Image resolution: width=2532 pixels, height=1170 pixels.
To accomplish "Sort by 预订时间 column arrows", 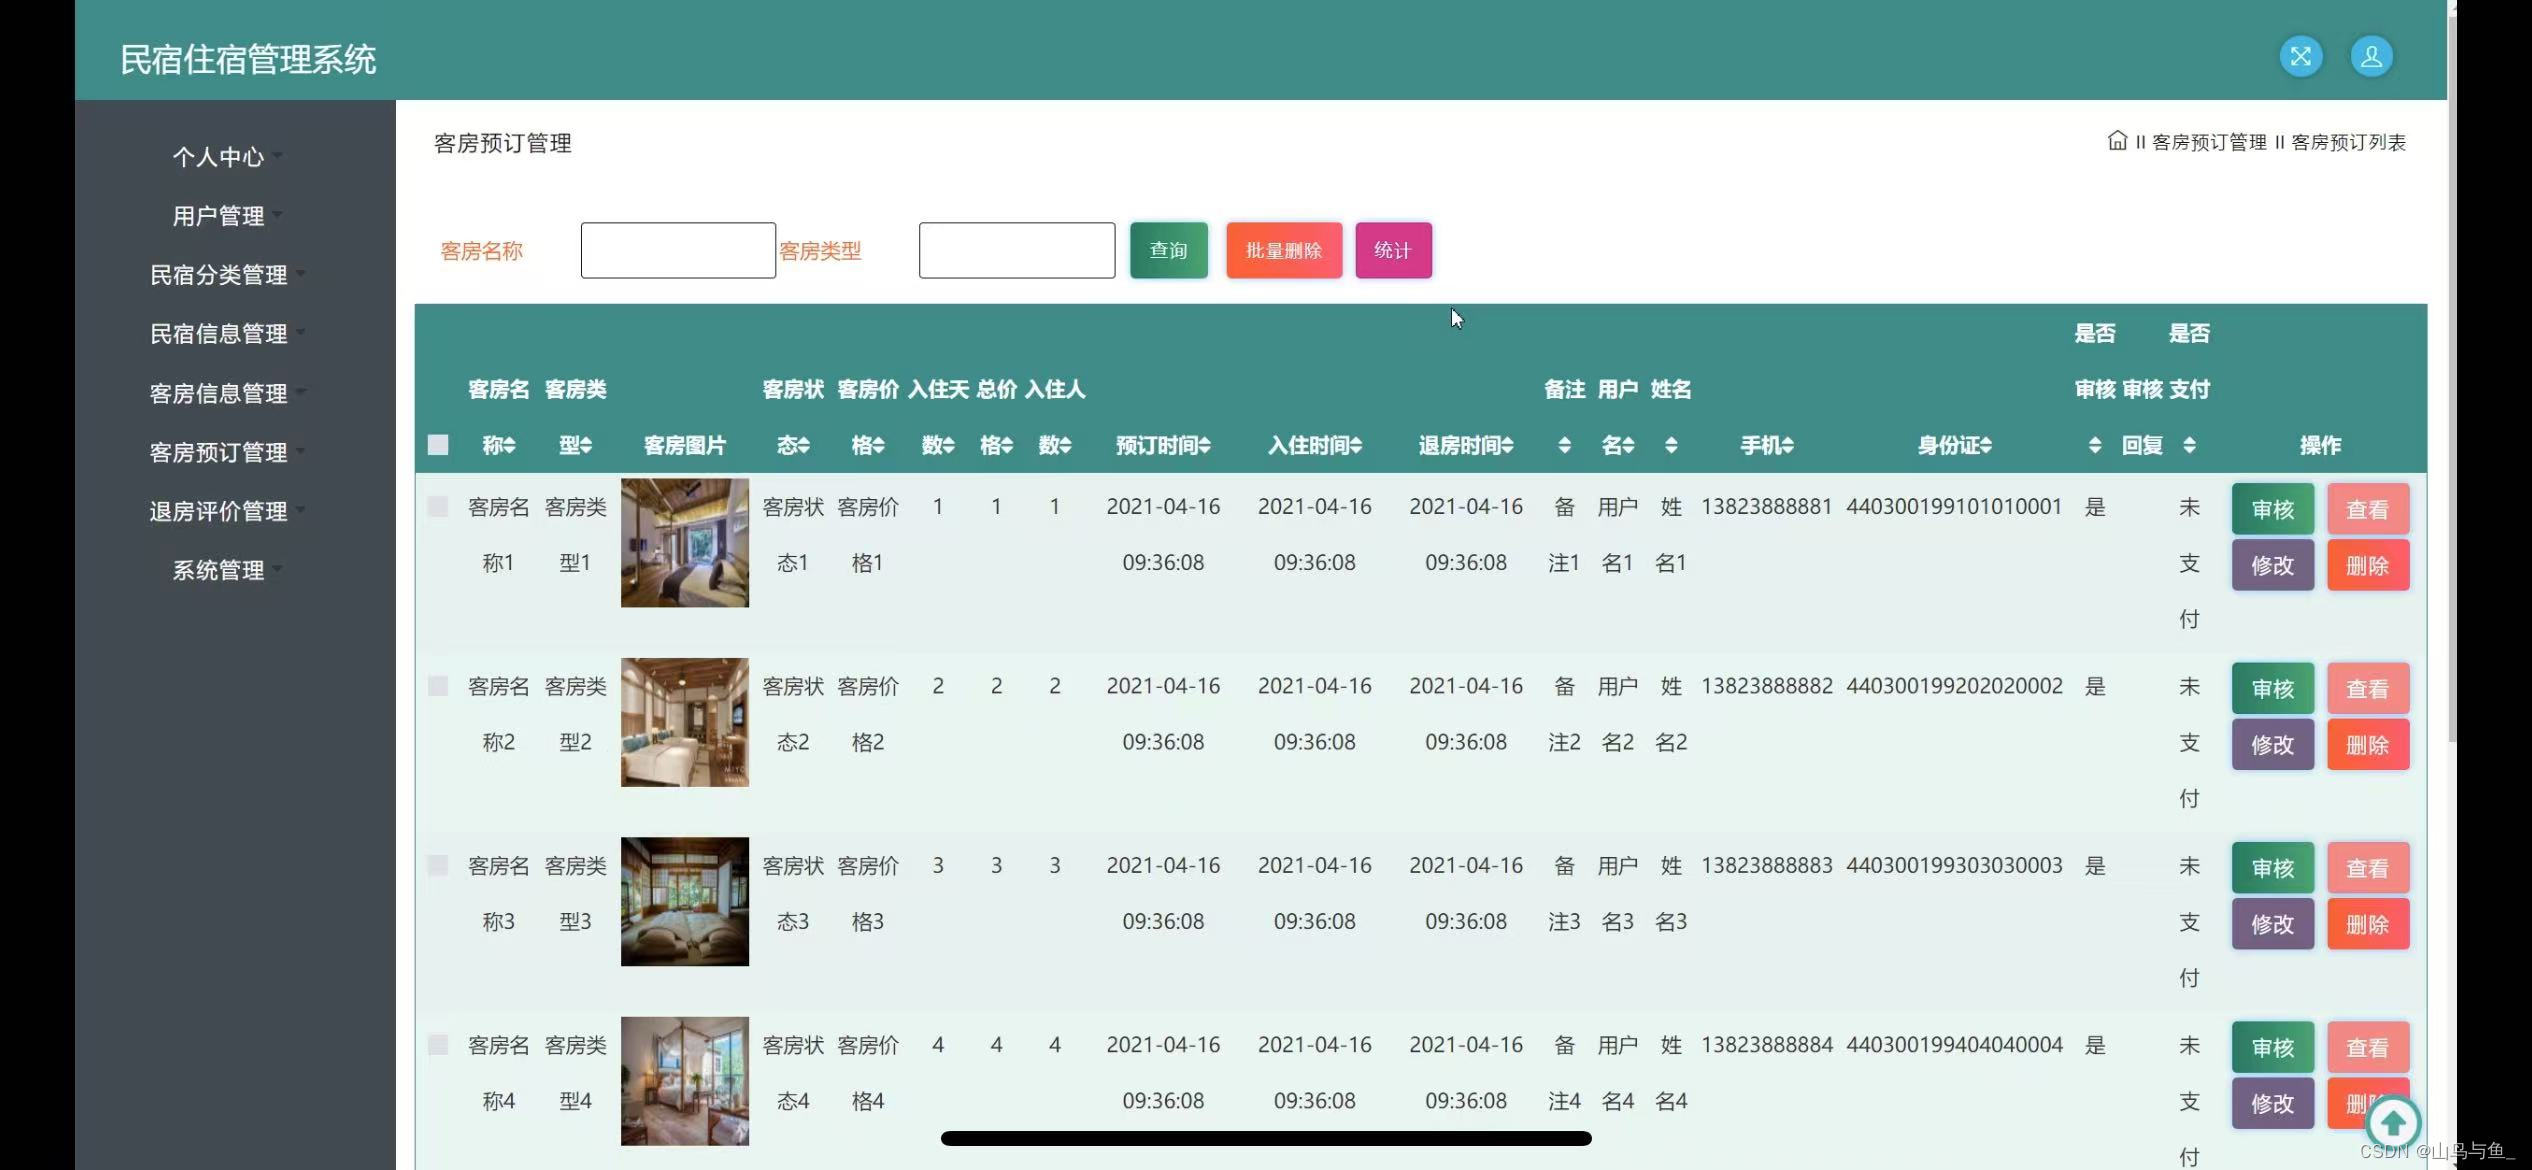I will pyautogui.click(x=1204, y=445).
